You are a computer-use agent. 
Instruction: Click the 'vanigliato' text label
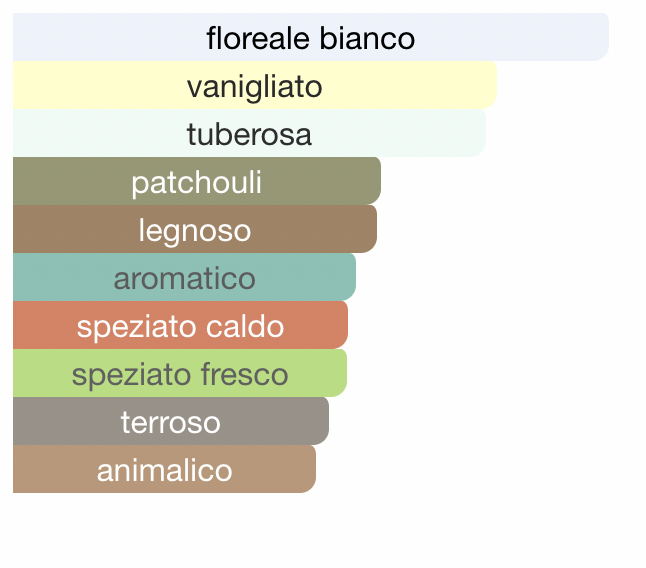tap(255, 87)
